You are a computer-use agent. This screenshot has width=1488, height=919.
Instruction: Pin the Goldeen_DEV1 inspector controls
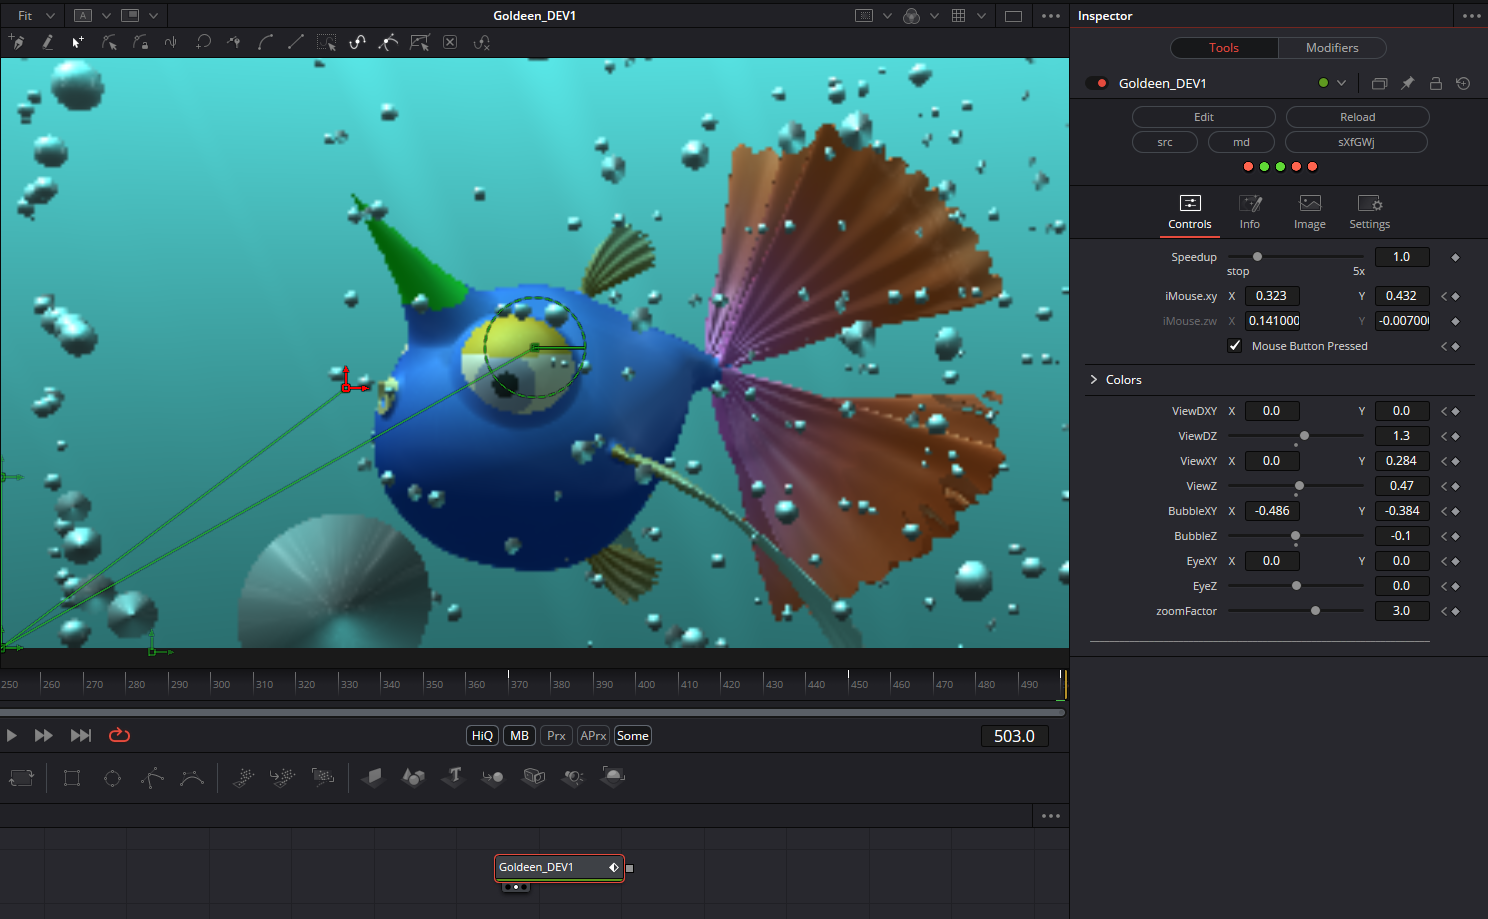pyautogui.click(x=1407, y=83)
